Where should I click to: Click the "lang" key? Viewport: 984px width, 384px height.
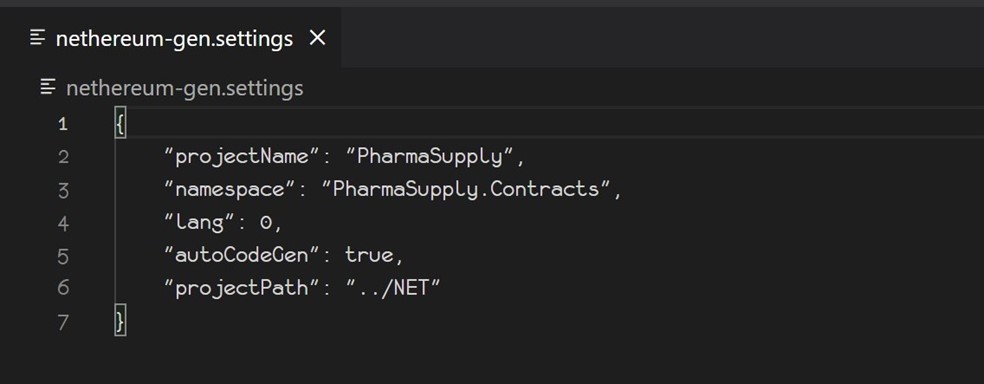194,221
